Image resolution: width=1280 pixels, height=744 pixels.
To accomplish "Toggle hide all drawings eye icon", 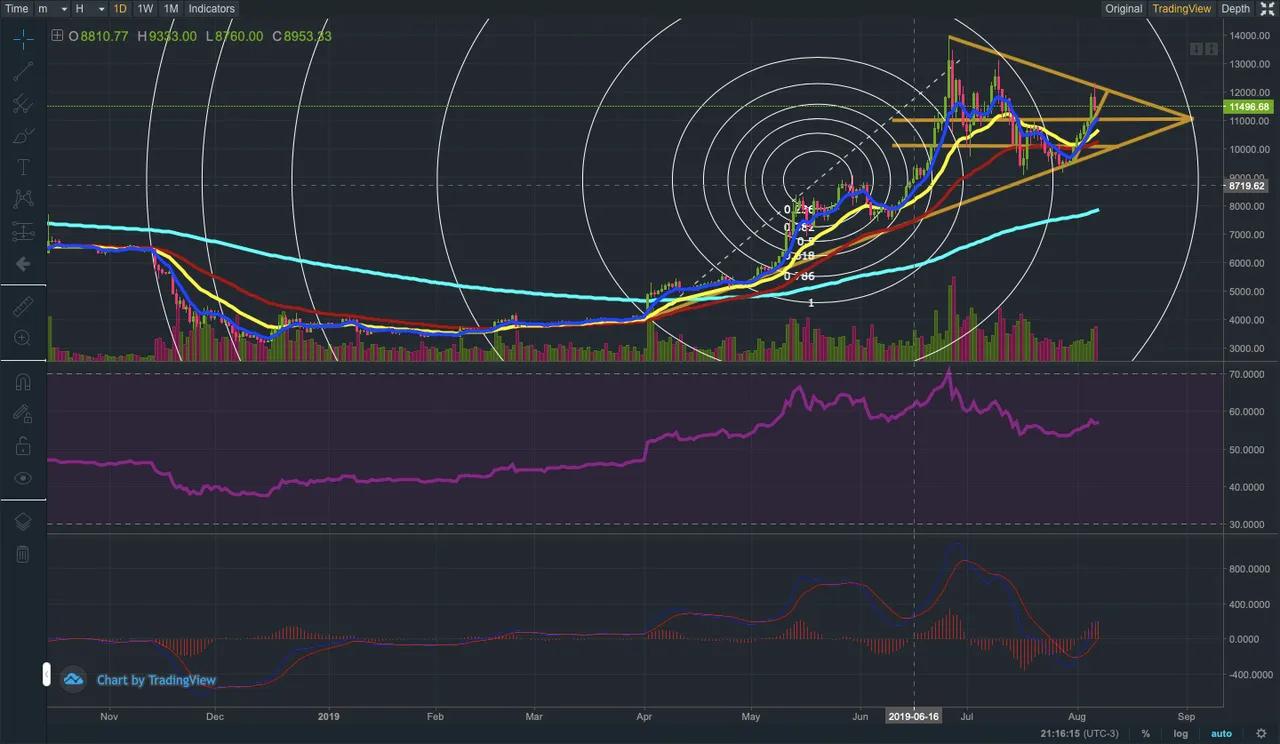I will click(23, 478).
